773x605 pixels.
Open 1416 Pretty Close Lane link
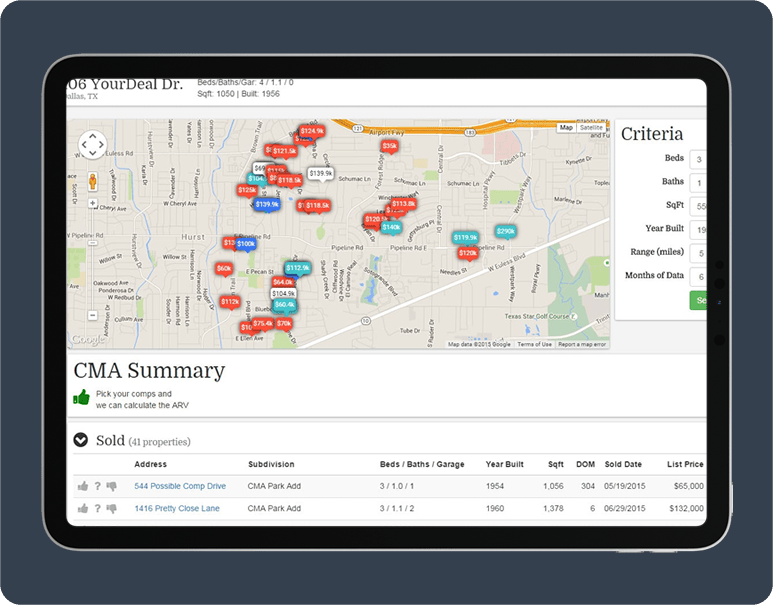178,509
